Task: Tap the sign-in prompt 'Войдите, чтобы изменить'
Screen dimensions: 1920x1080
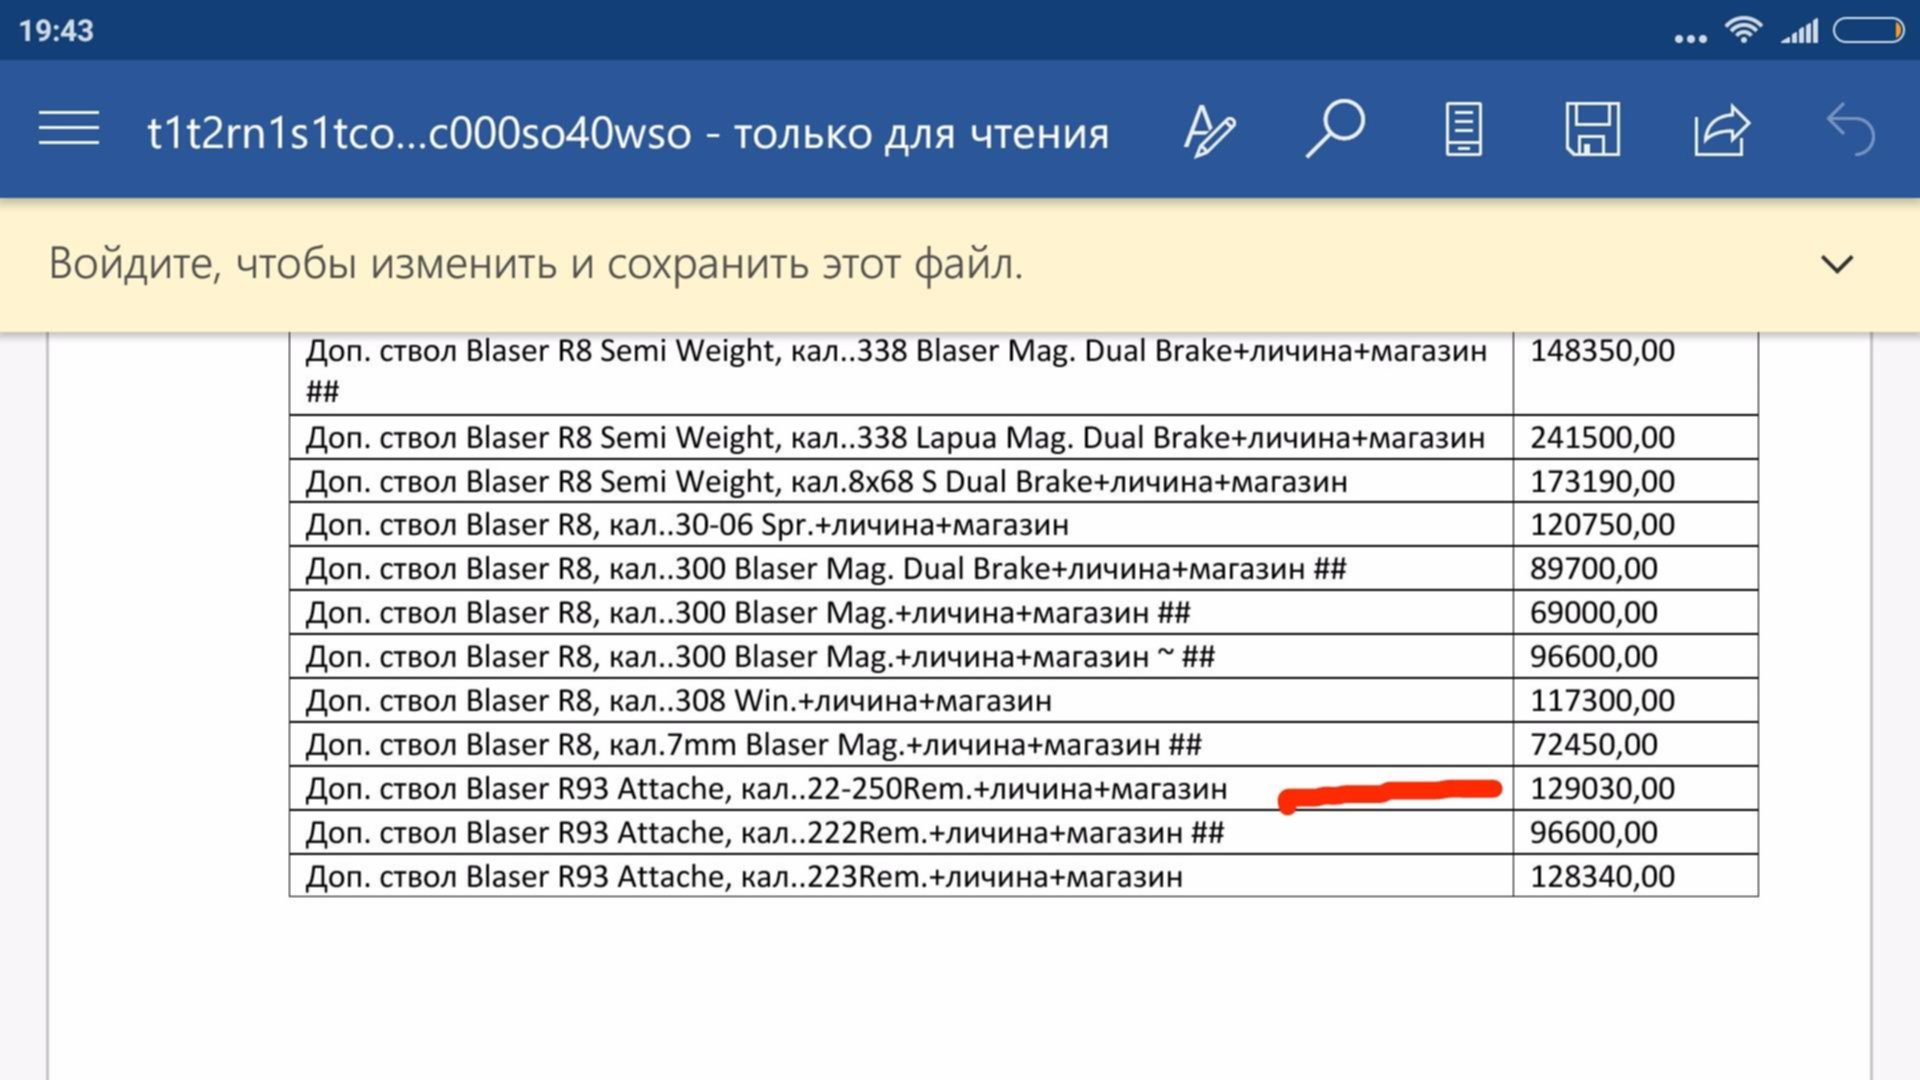Action: [536, 264]
